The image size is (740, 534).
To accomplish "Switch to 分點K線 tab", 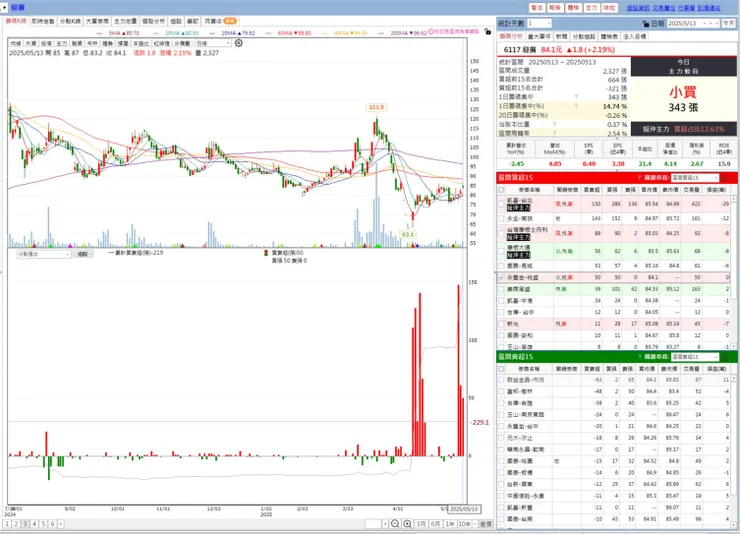I will point(70,21).
